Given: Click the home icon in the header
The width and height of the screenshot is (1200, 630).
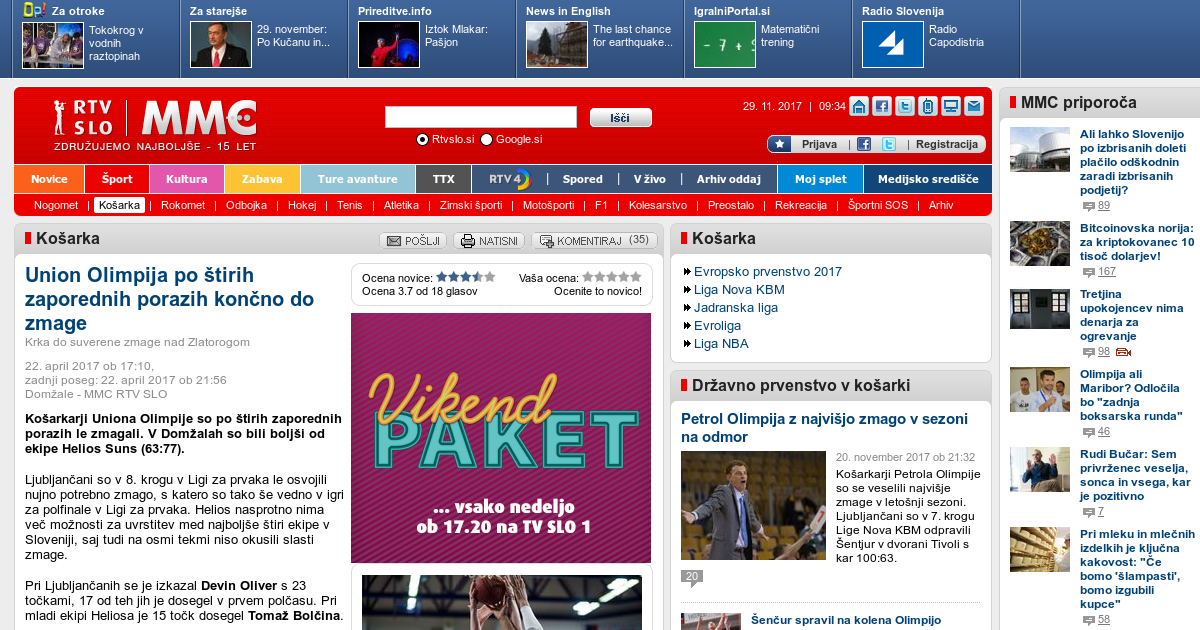Looking at the screenshot, I should pos(859,106).
